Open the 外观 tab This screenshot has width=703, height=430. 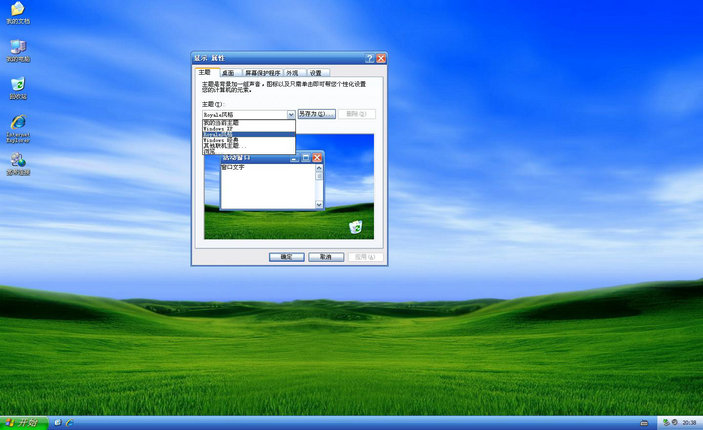[x=292, y=73]
